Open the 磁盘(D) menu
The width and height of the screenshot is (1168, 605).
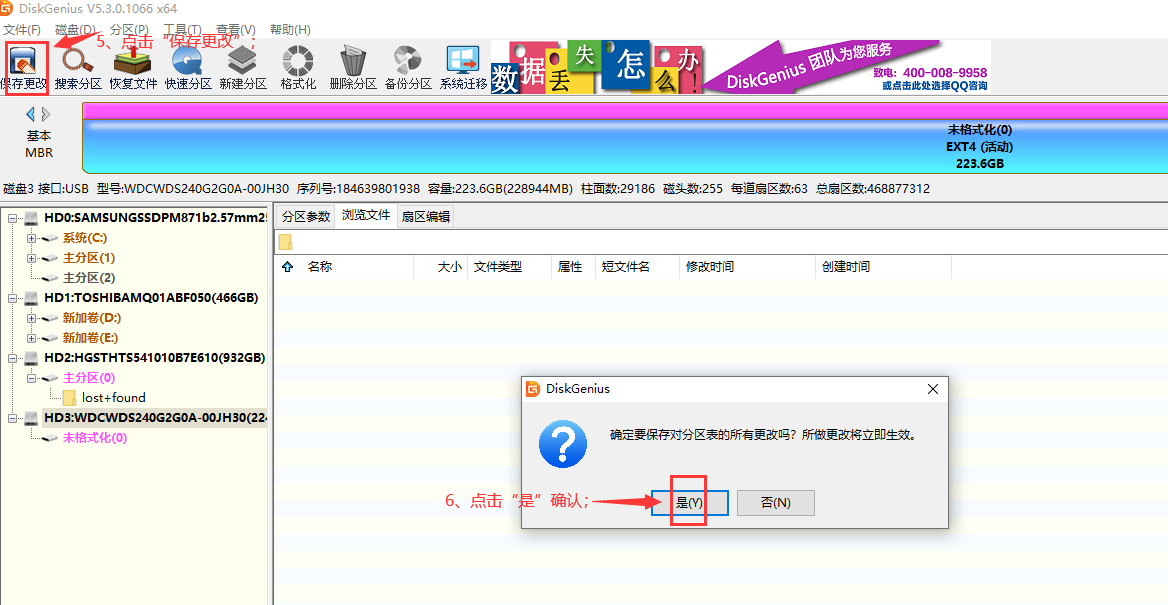coord(76,30)
